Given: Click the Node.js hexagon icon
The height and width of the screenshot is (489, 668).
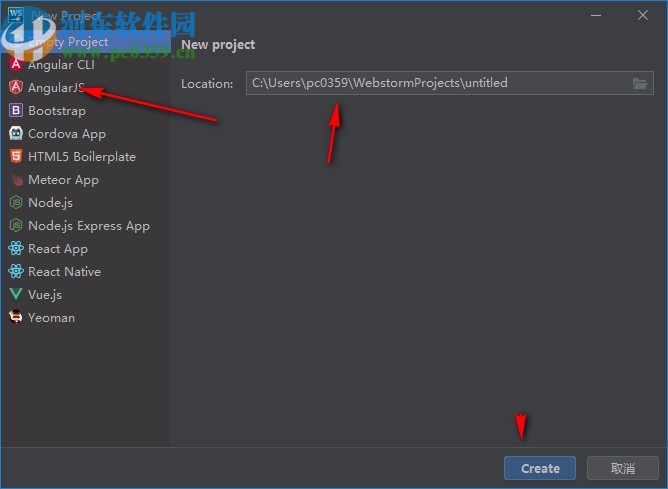Looking at the screenshot, I should (x=16, y=202).
